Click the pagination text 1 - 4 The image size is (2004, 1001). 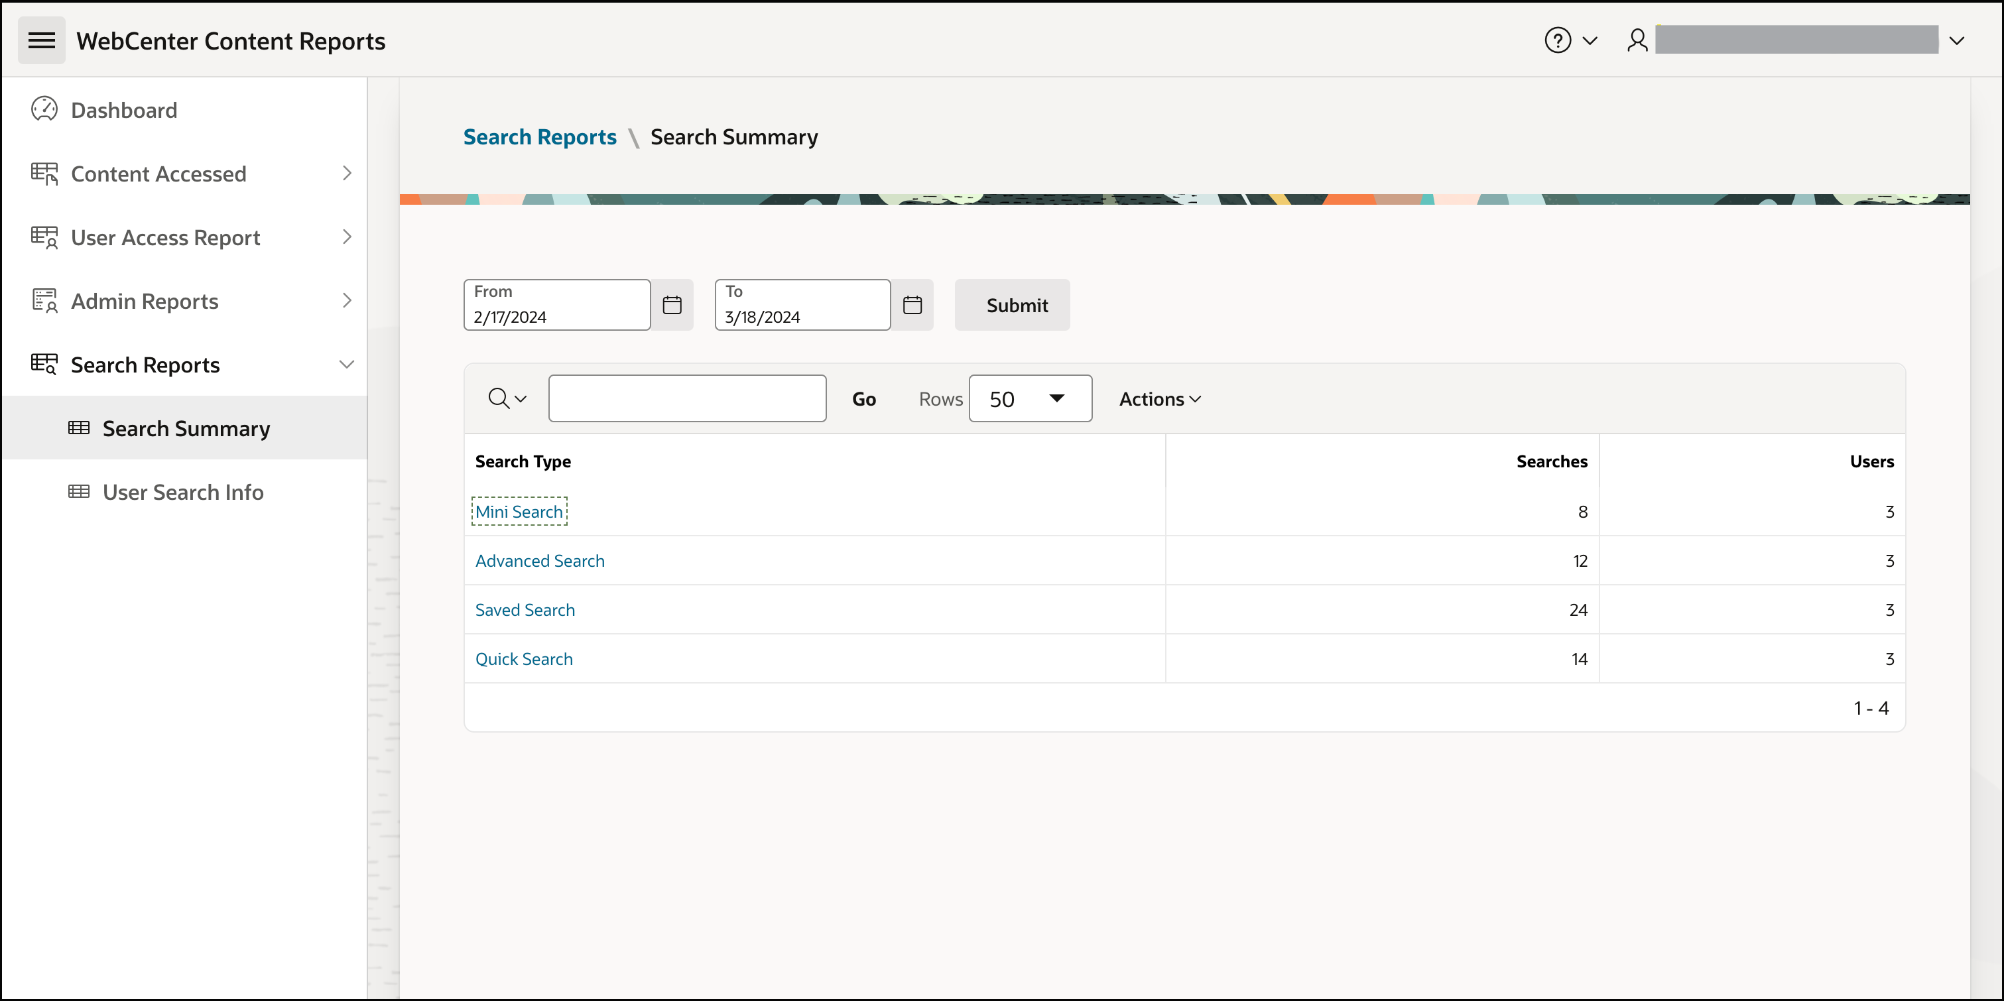1871,708
